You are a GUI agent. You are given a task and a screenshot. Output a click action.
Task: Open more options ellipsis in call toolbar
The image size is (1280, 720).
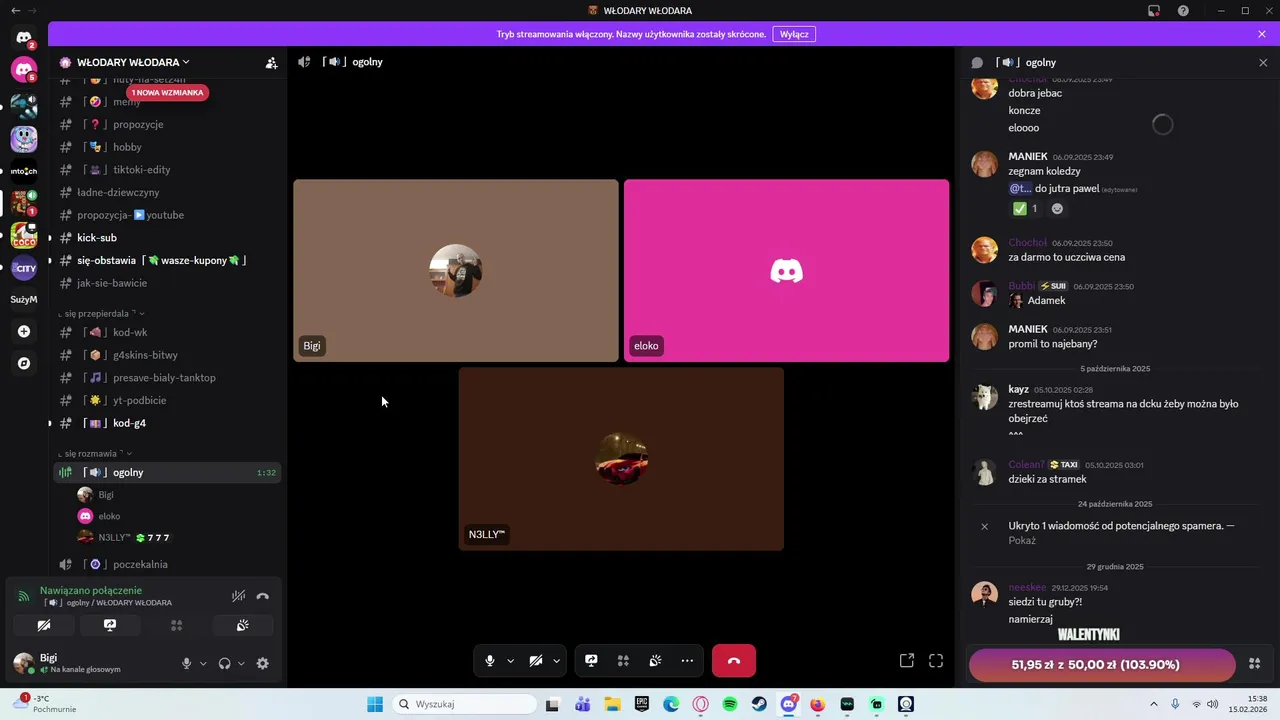[x=687, y=661]
